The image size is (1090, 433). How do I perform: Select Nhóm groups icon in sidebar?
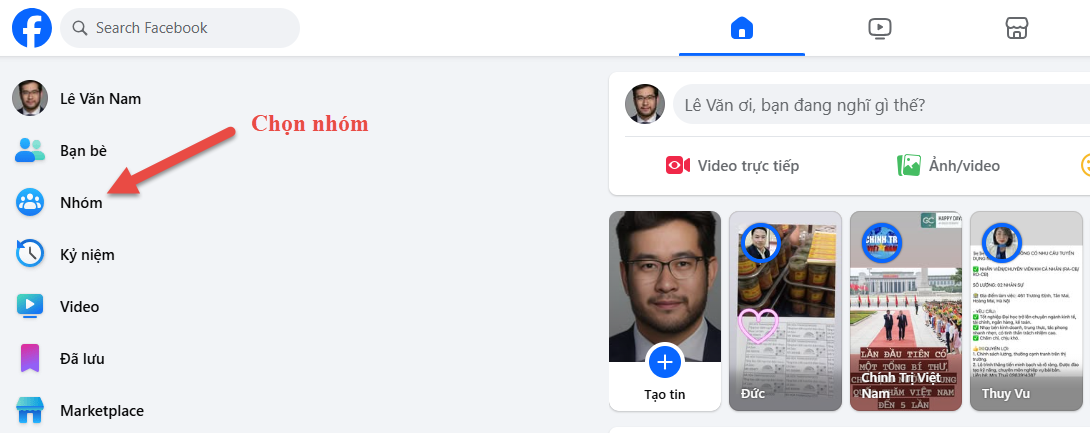(30, 202)
